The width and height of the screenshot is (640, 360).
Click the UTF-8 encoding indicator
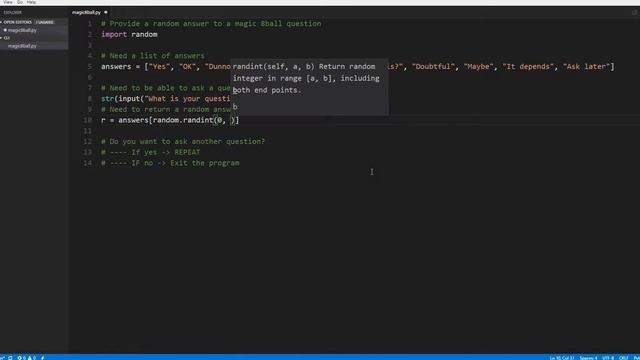608,358
